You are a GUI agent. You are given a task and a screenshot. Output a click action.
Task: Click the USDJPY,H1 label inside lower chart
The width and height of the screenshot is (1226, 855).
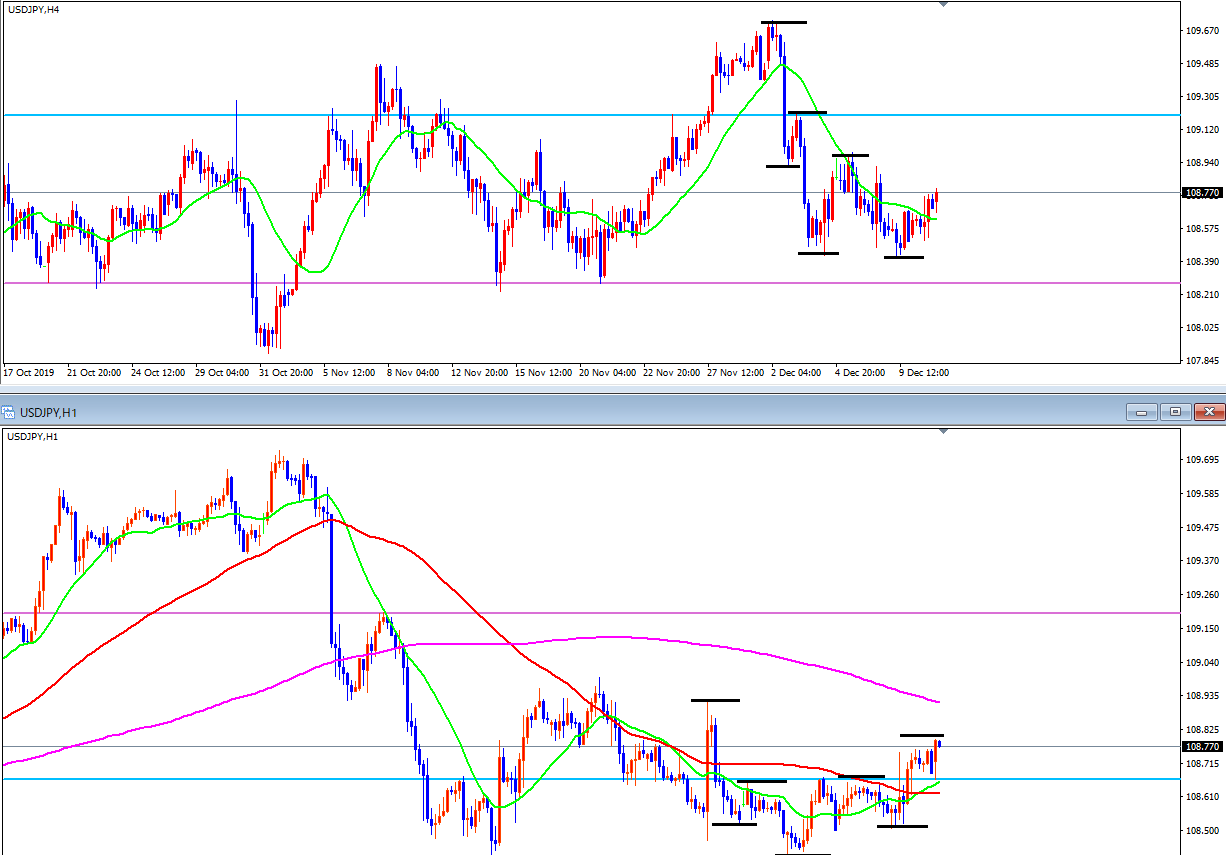[32, 436]
